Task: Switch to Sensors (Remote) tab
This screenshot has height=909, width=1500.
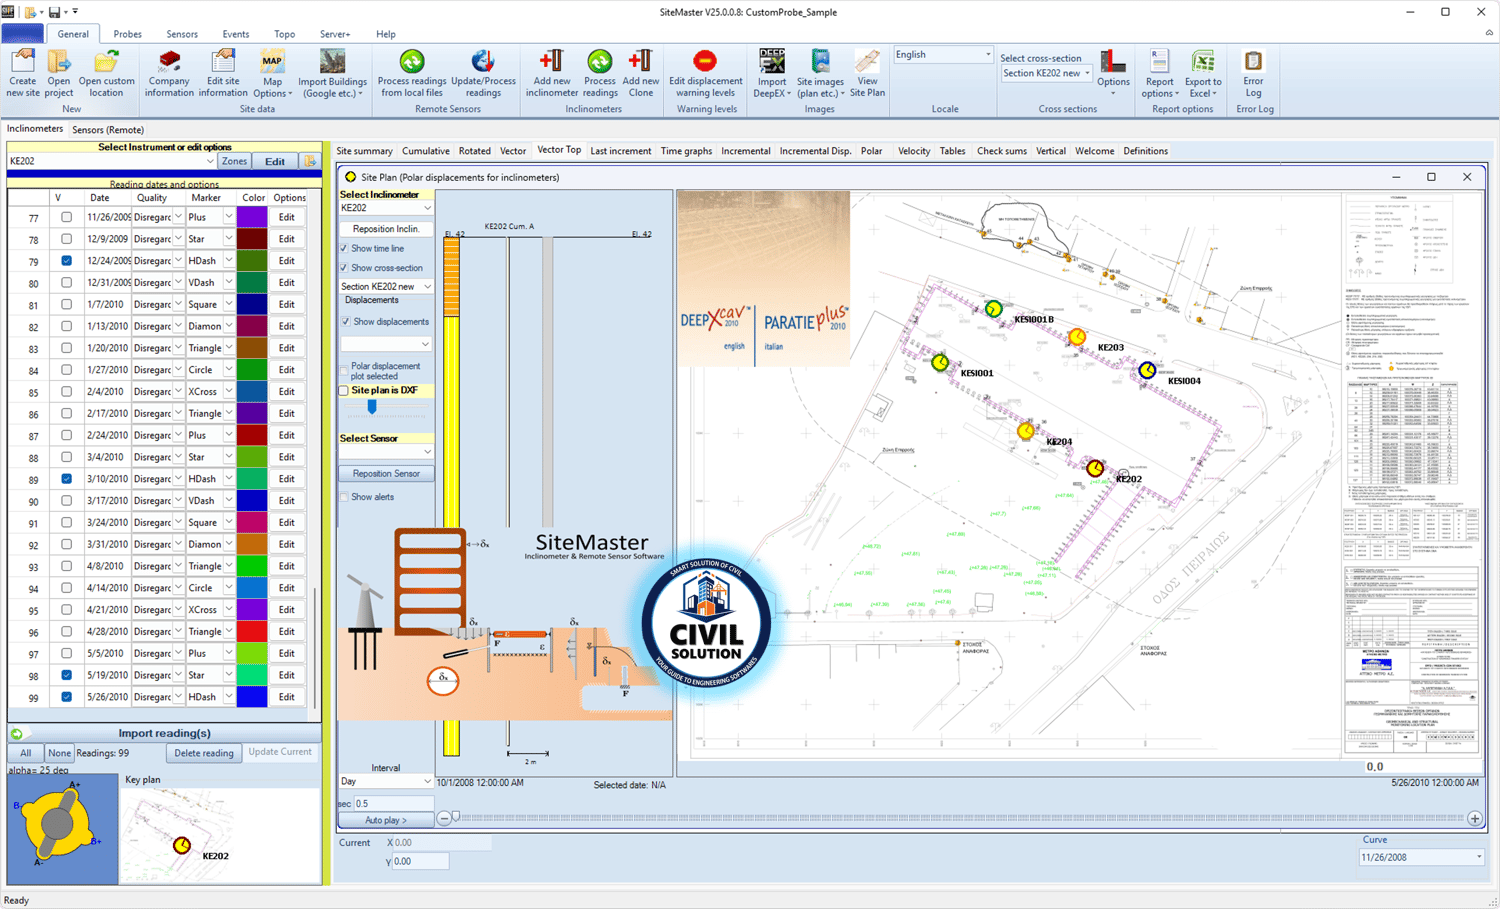Action: coord(108,130)
